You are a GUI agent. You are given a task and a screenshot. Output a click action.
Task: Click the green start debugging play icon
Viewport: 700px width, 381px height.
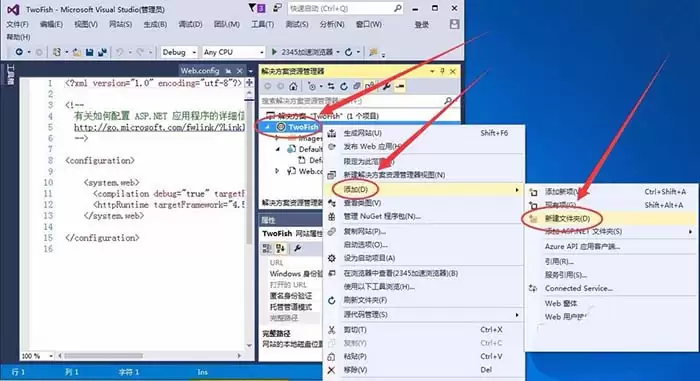point(274,52)
